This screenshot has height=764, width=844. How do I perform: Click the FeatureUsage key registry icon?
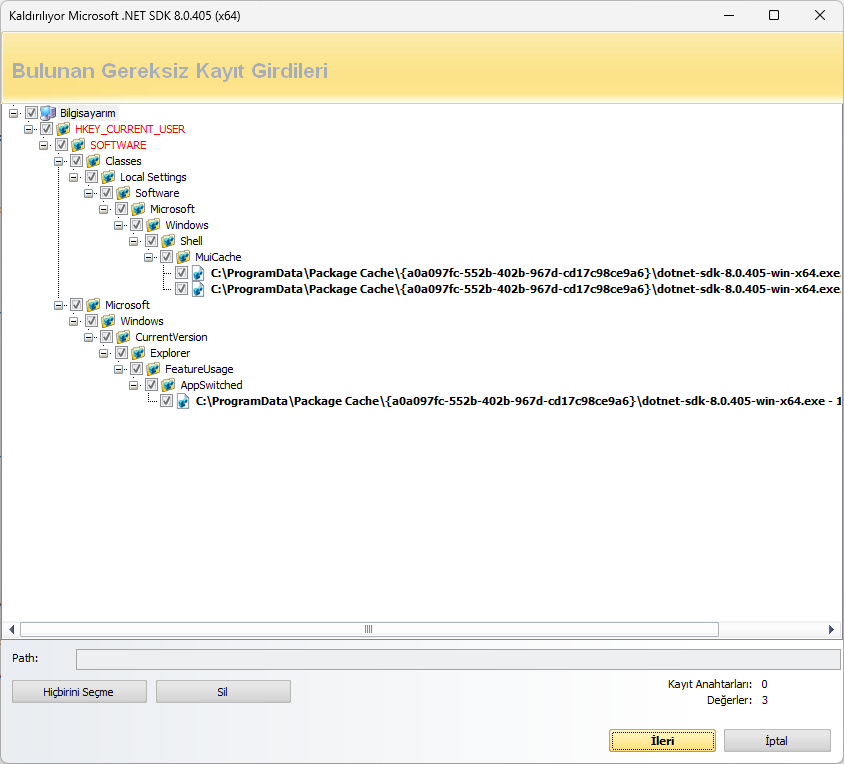pyautogui.click(x=153, y=369)
